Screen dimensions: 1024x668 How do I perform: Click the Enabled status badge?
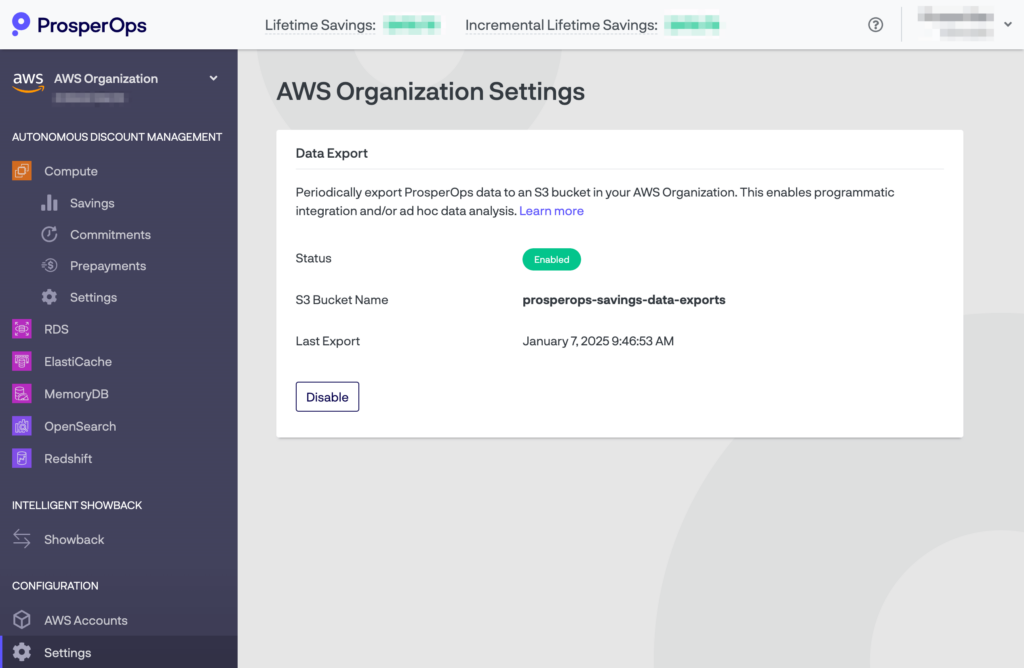pyautogui.click(x=551, y=259)
